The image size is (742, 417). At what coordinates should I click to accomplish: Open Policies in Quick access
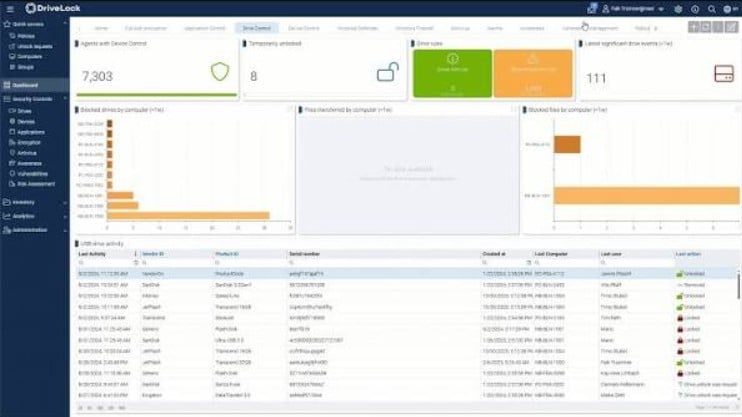point(26,36)
